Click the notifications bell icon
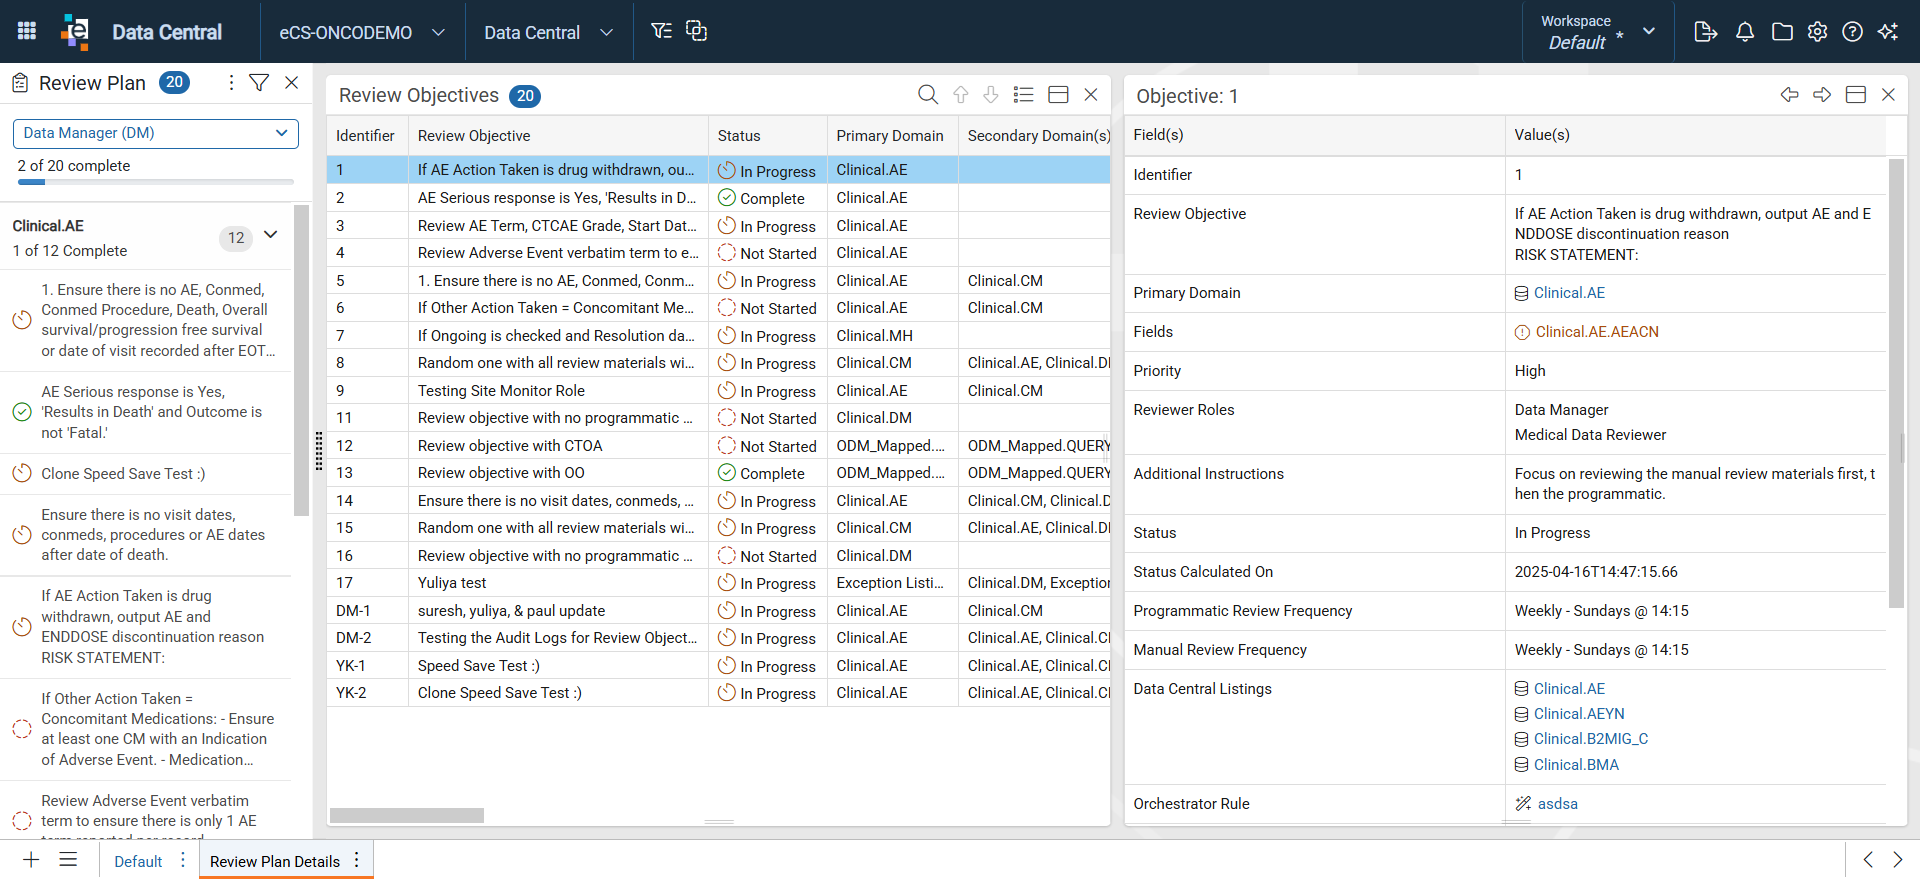1920x879 pixels. pyautogui.click(x=1745, y=32)
